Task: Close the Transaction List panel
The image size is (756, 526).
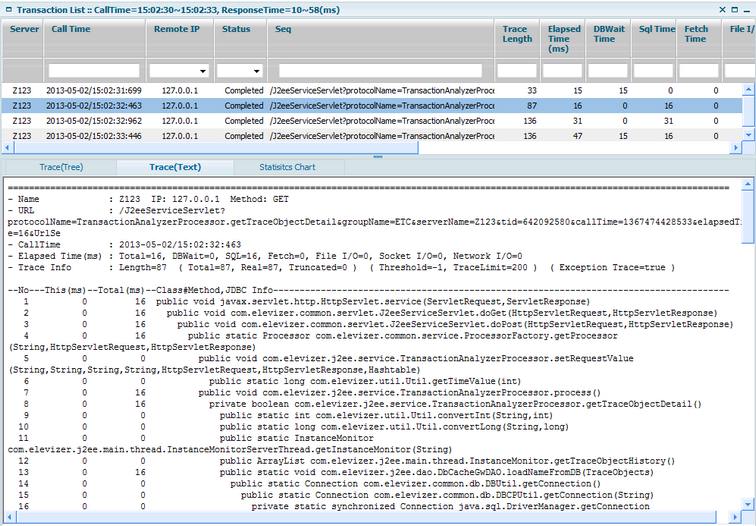Action: pyautogui.click(x=722, y=10)
